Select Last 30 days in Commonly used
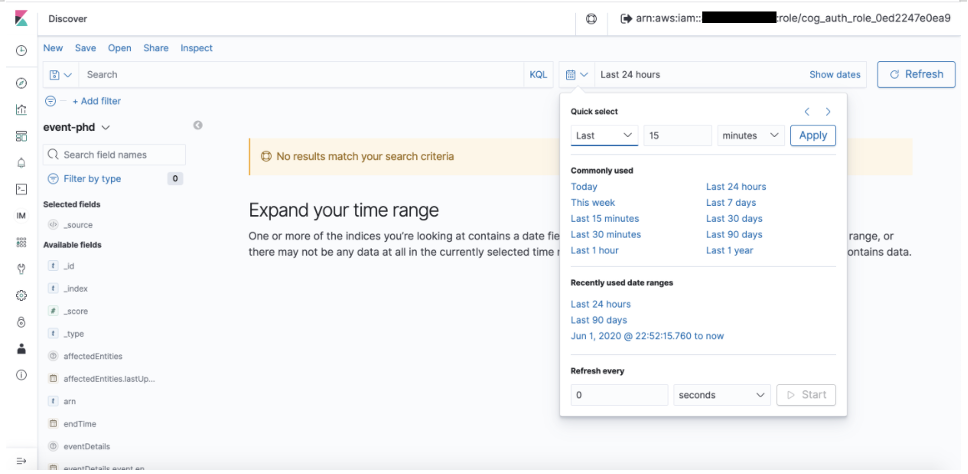The width and height of the screenshot is (968, 474). tap(734, 218)
